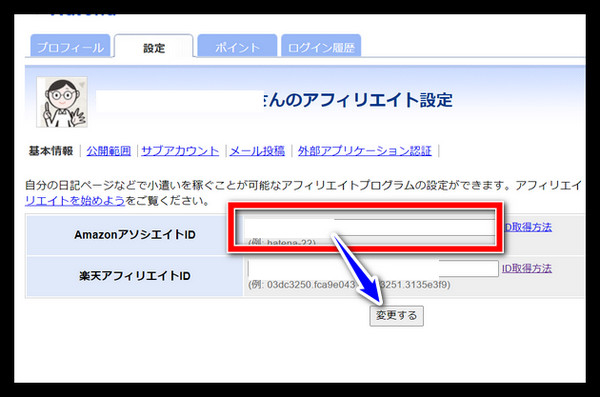Click the 変更する button
Image resolution: width=600 pixels, height=397 pixels.
396,316
